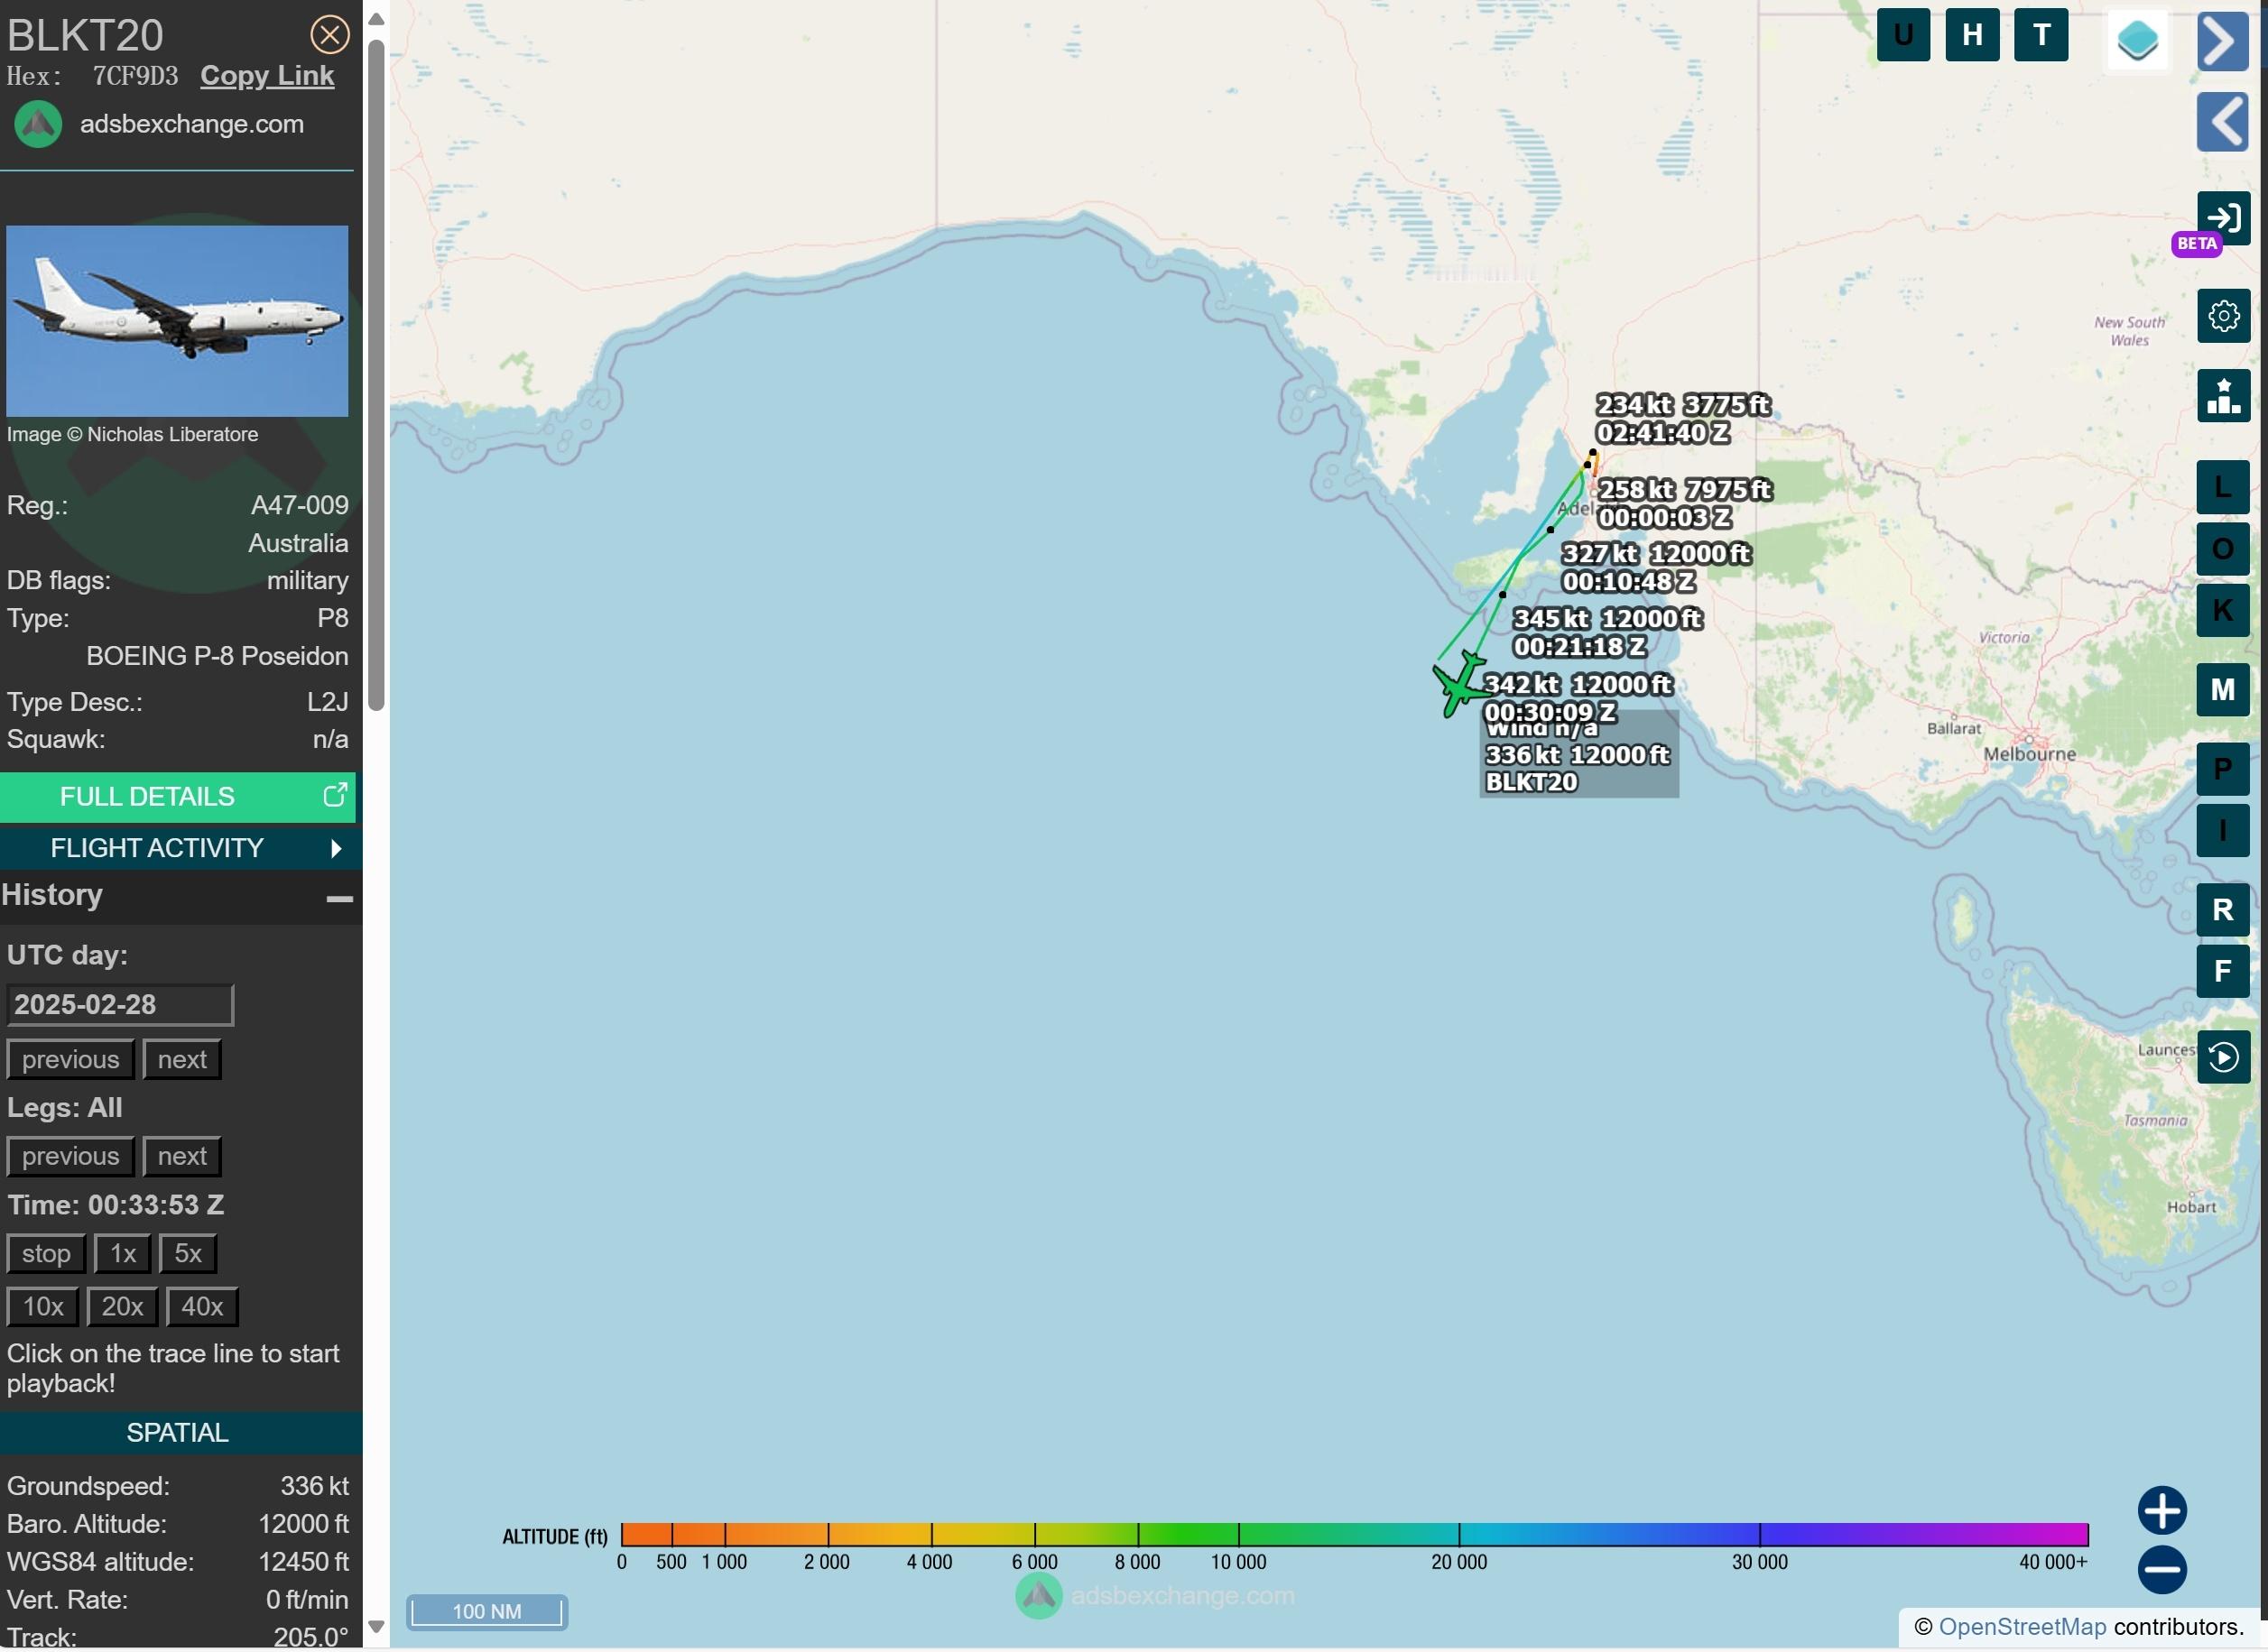Click sidebar scrollbar up arrow
2268x1652 pixels.
point(376,18)
